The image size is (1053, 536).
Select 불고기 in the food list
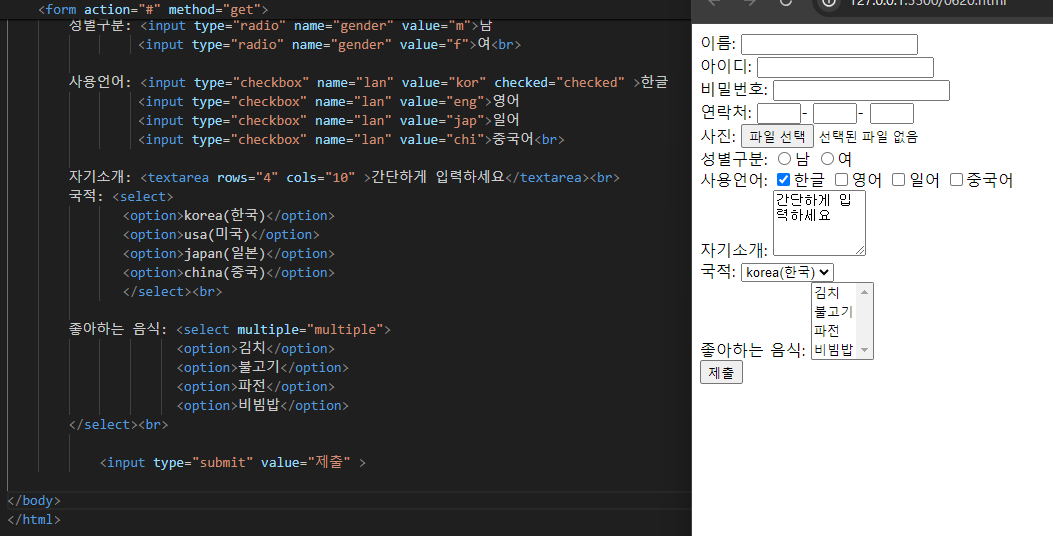point(832,312)
